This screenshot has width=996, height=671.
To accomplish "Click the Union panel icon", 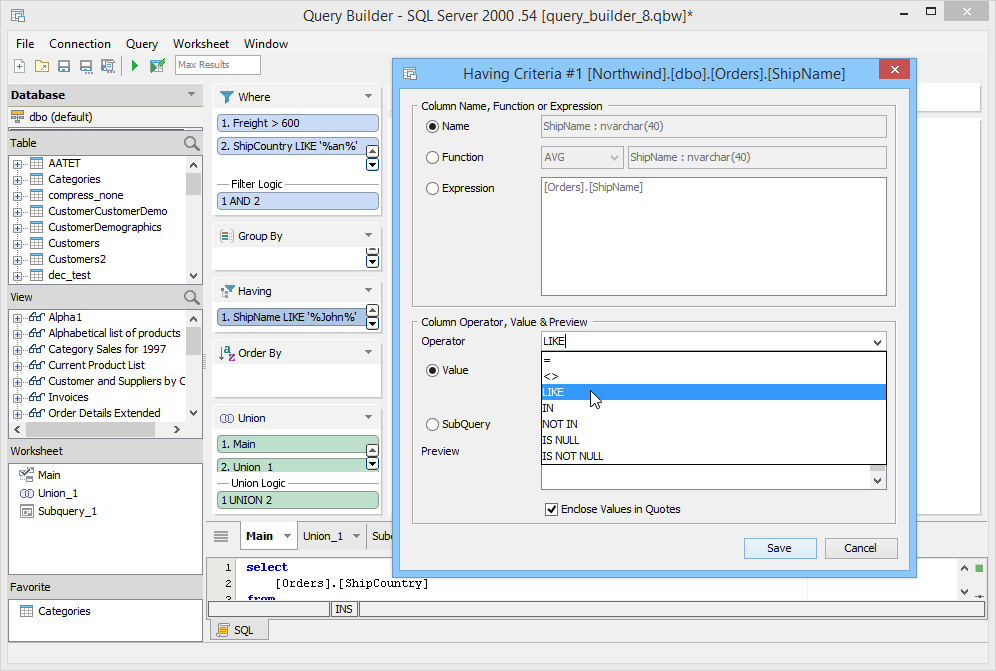I will point(227,418).
